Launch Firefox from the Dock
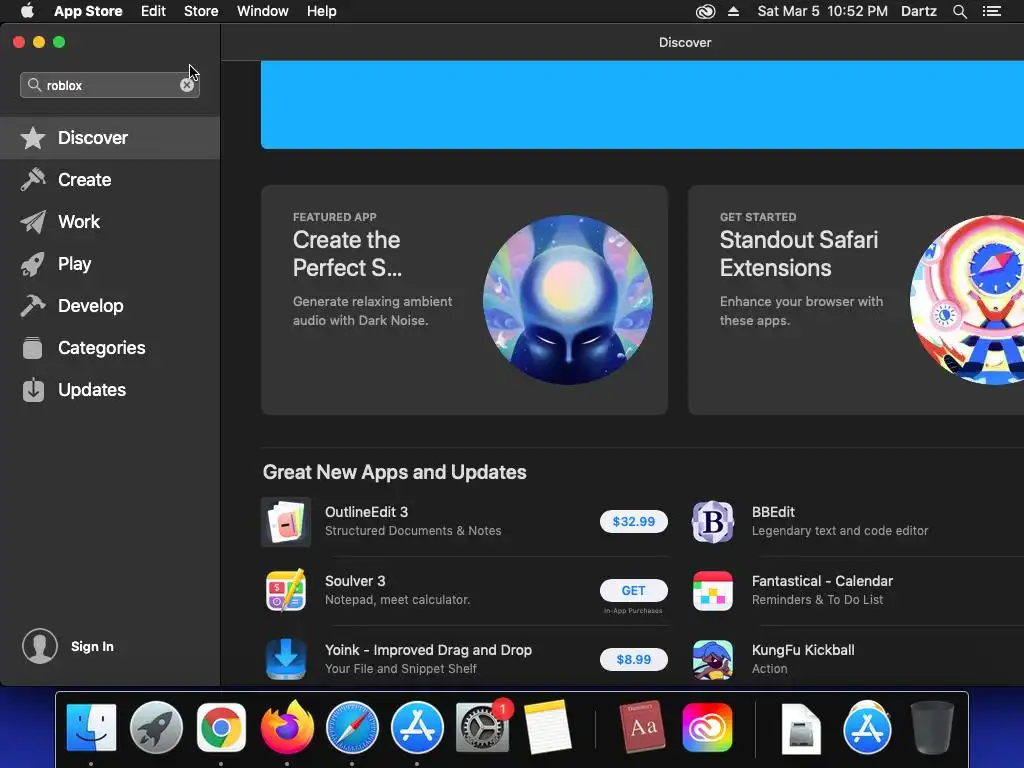The width and height of the screenshot is (1024, 768). 287,726
